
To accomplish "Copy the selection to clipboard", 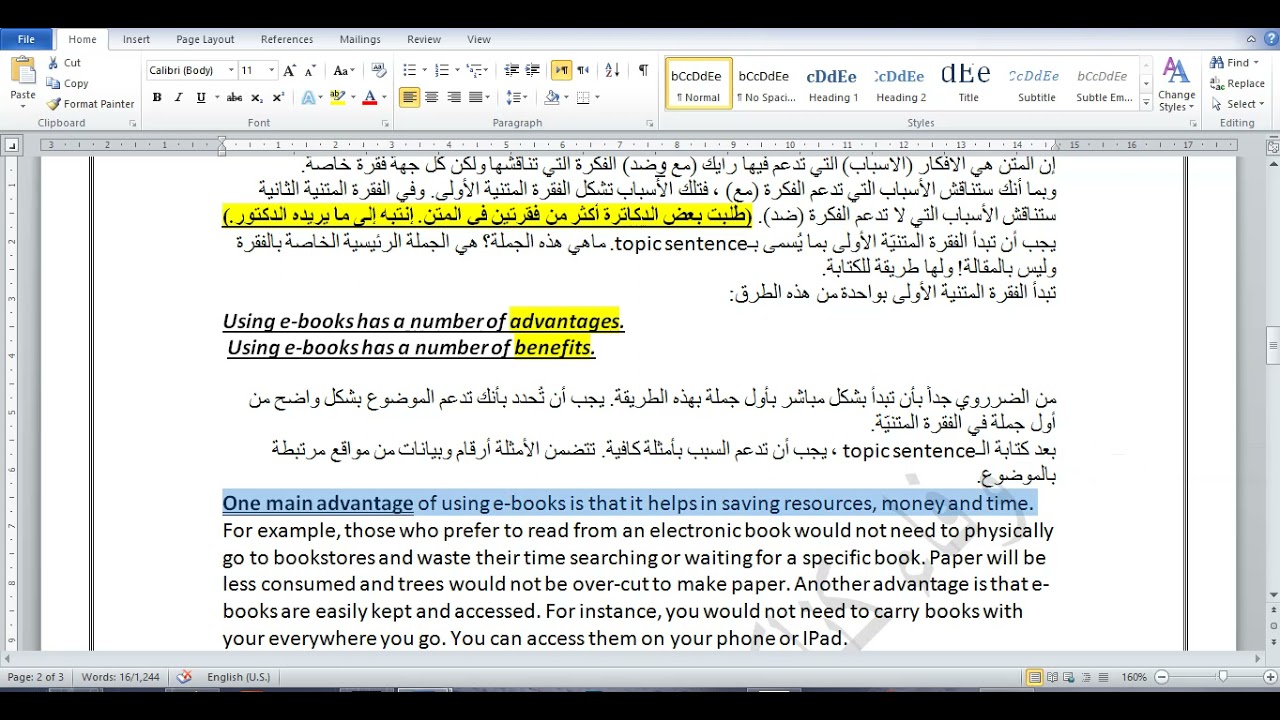I will (68, 83).
